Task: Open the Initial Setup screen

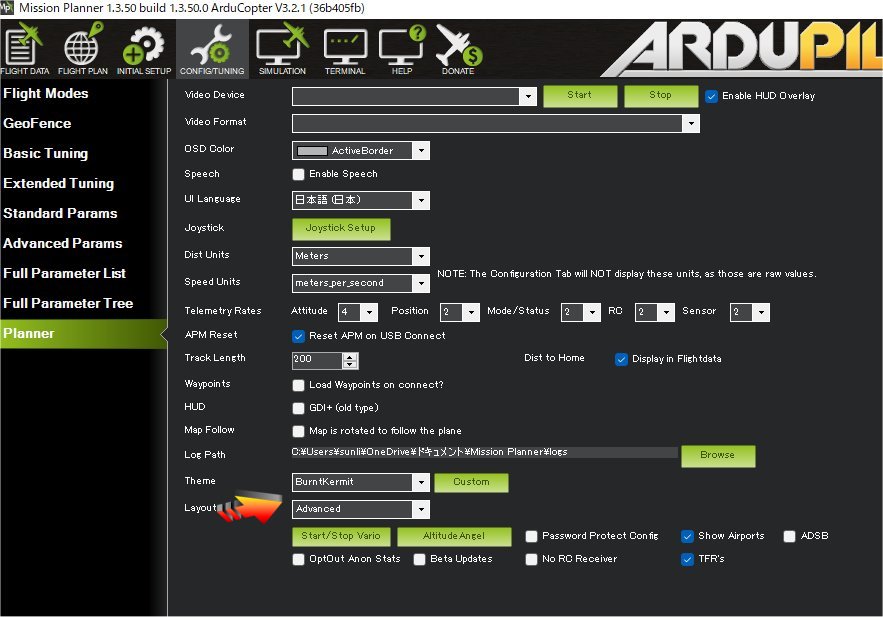Action: (144, 50)
